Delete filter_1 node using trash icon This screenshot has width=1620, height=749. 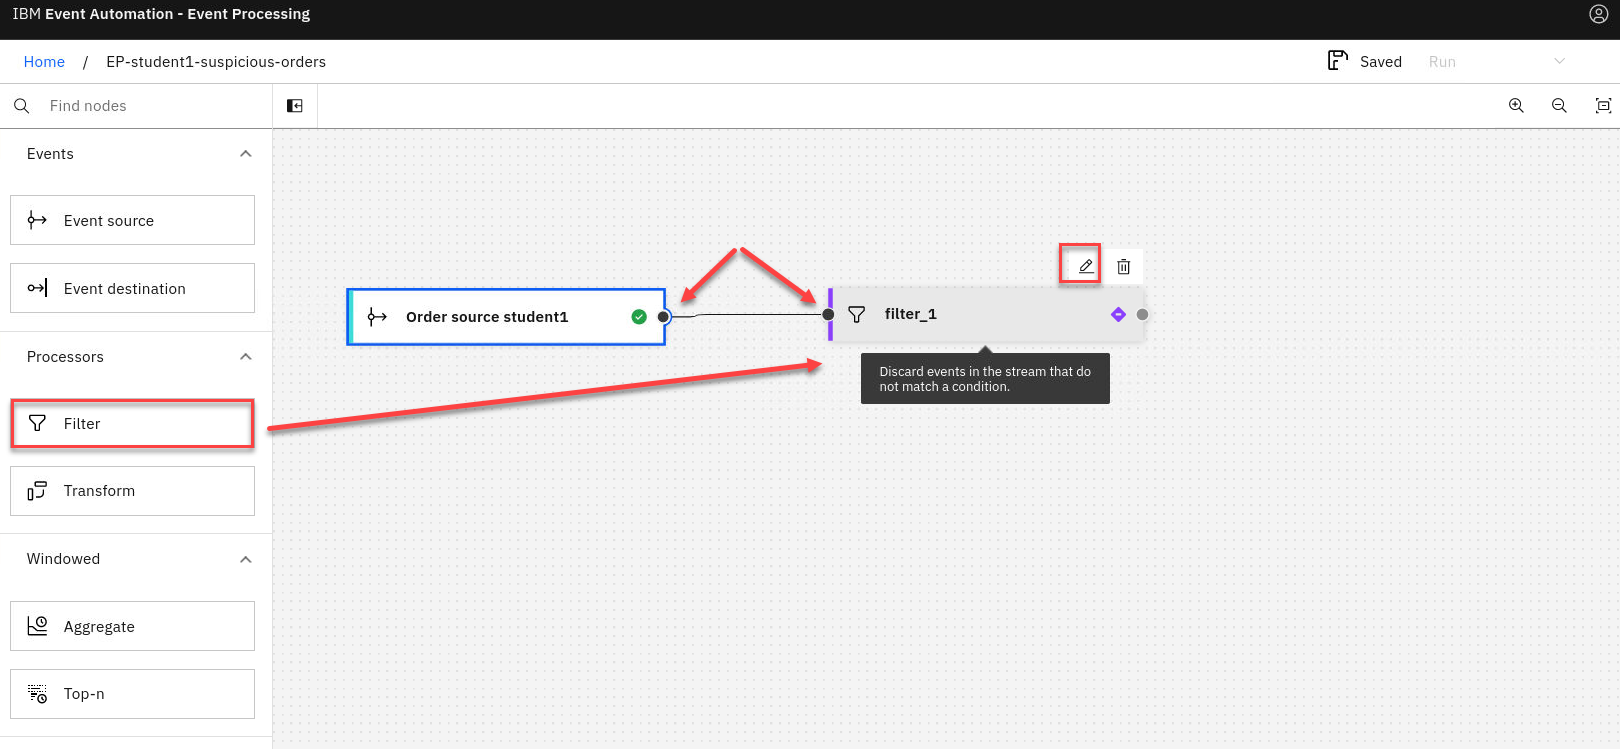[1123, 266]
